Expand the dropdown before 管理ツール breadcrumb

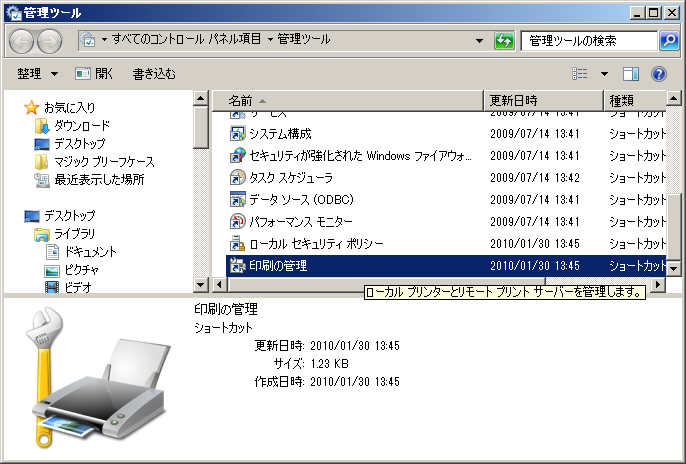(270, 40)
